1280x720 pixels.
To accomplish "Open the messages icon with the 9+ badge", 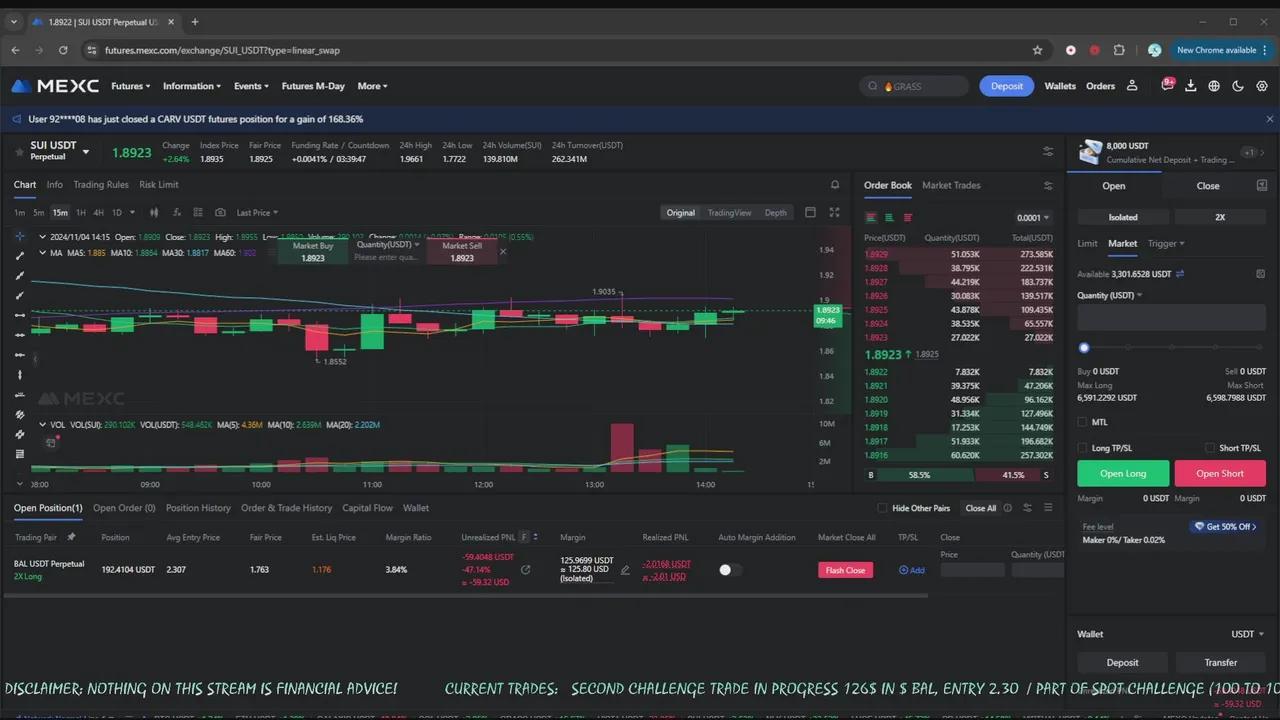I will click(x=1167, y=86).
